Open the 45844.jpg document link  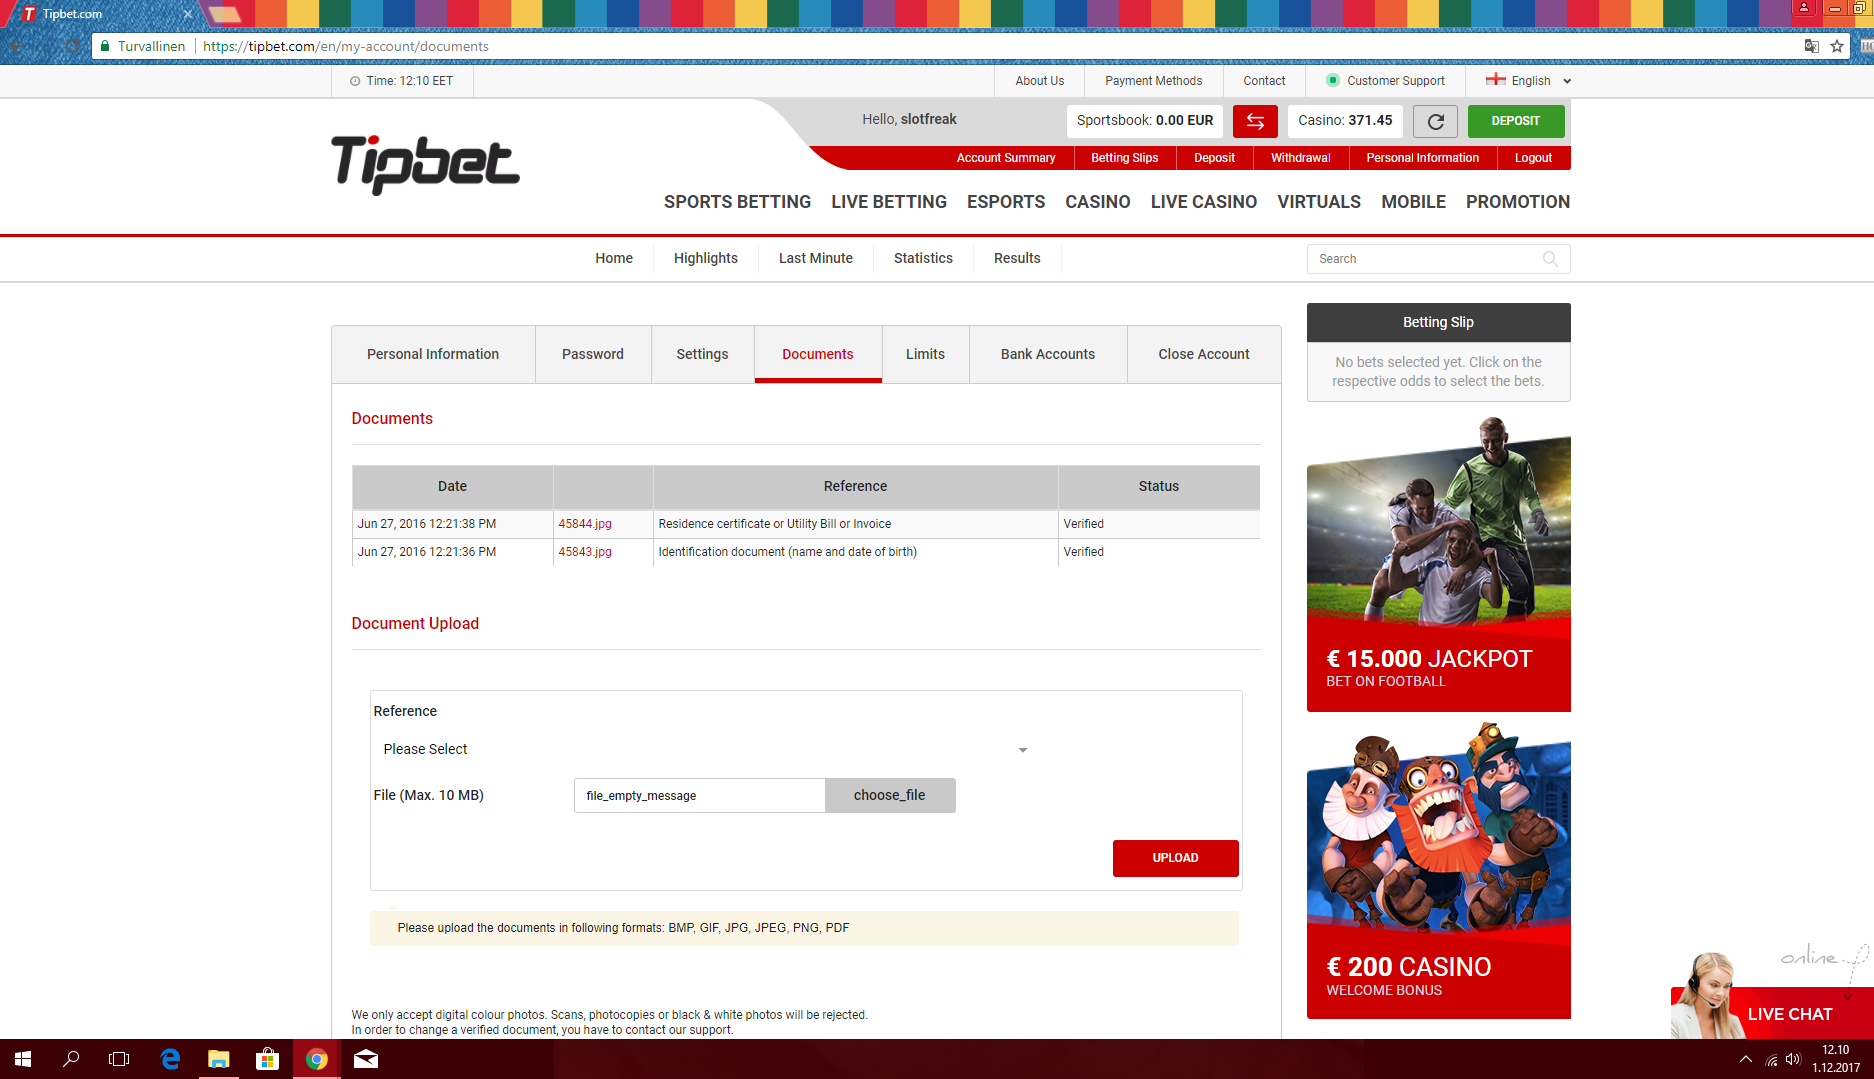point(585,524)
